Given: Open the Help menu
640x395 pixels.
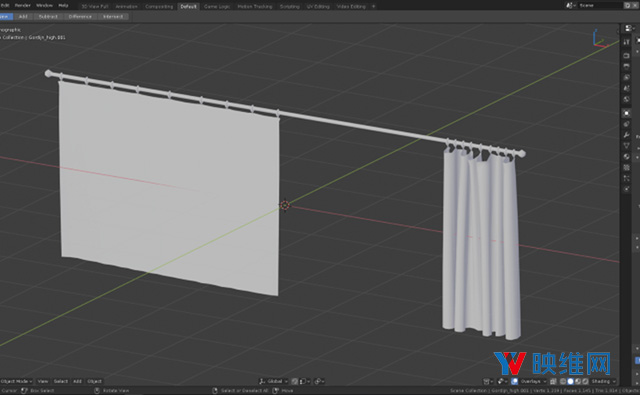Looking at the screenshot, I should pyautogui.click(x=63, y=5).
